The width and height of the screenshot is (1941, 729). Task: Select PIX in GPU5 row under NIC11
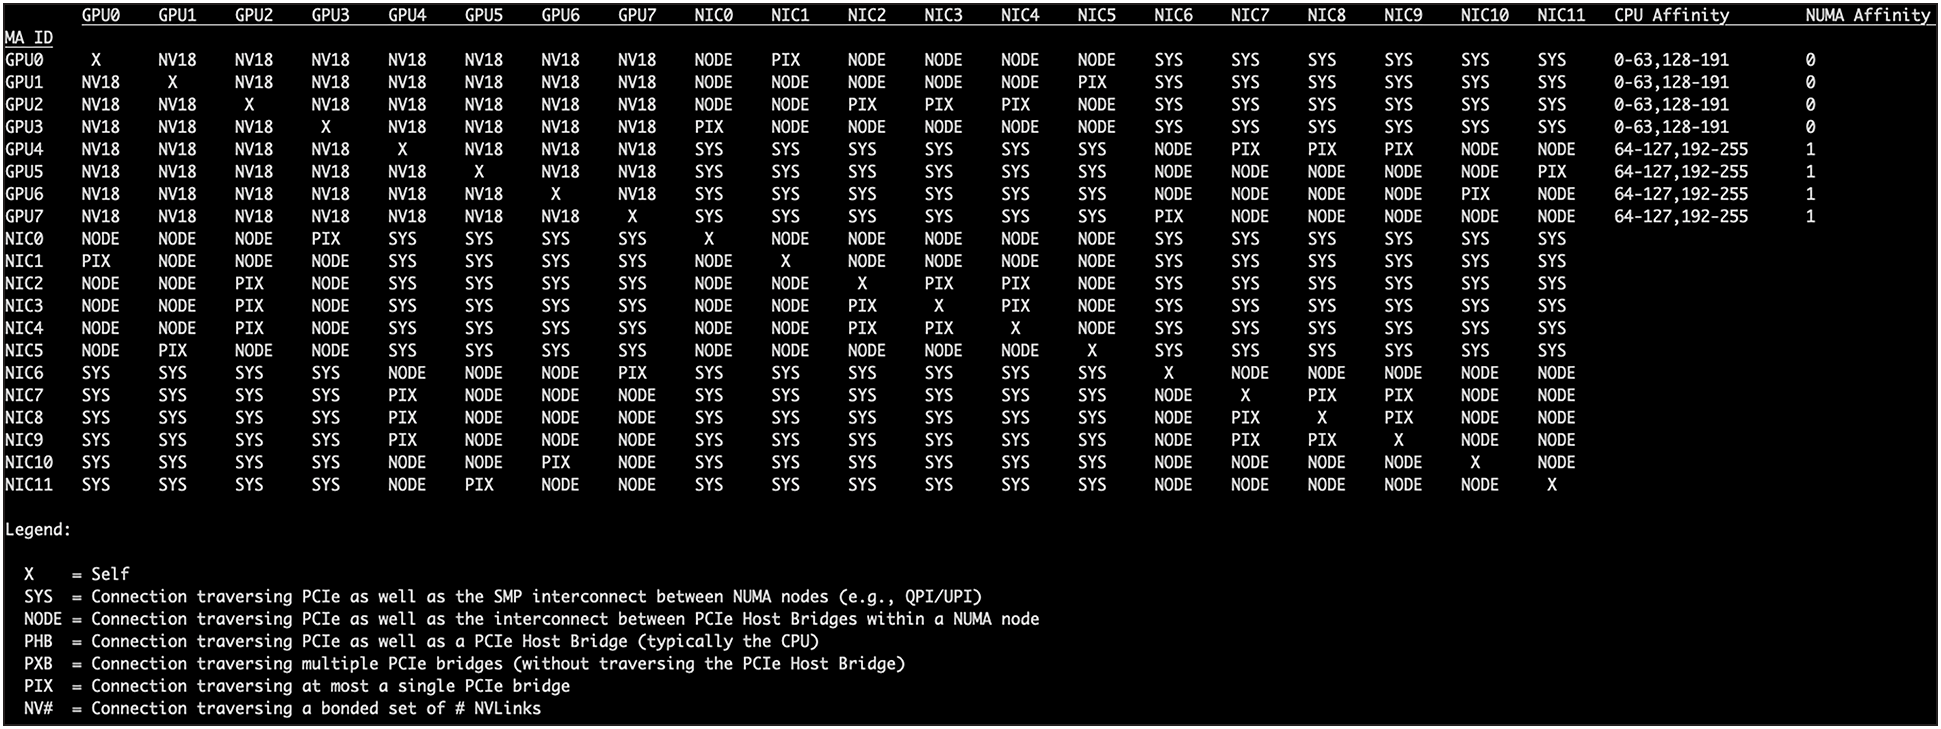1552,171
